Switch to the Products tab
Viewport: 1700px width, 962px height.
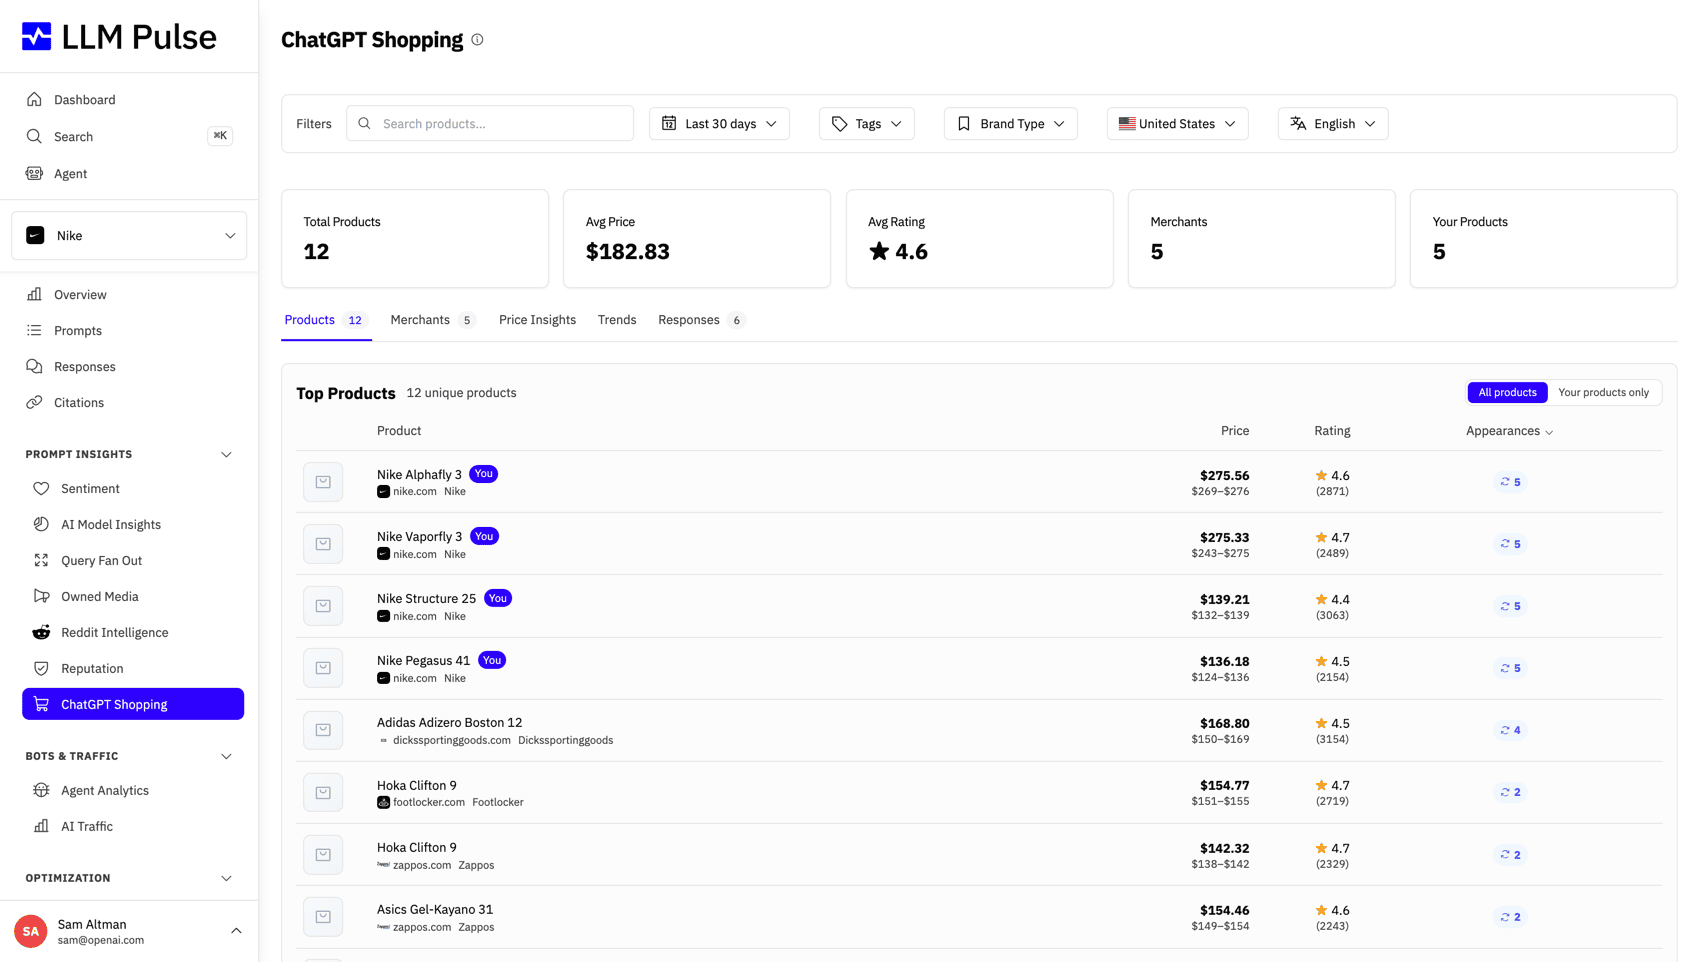[x=326, y=320]
